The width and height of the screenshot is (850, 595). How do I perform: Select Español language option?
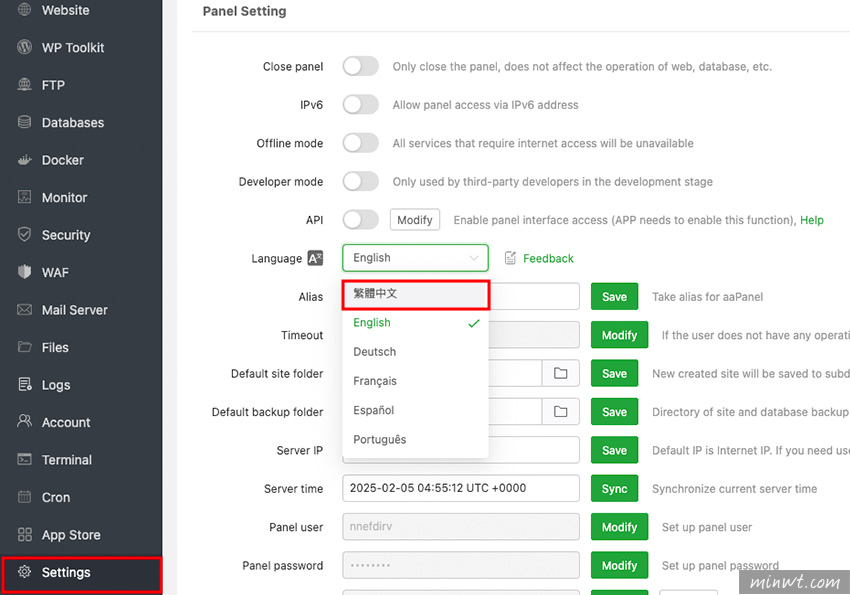click(415, 410)
